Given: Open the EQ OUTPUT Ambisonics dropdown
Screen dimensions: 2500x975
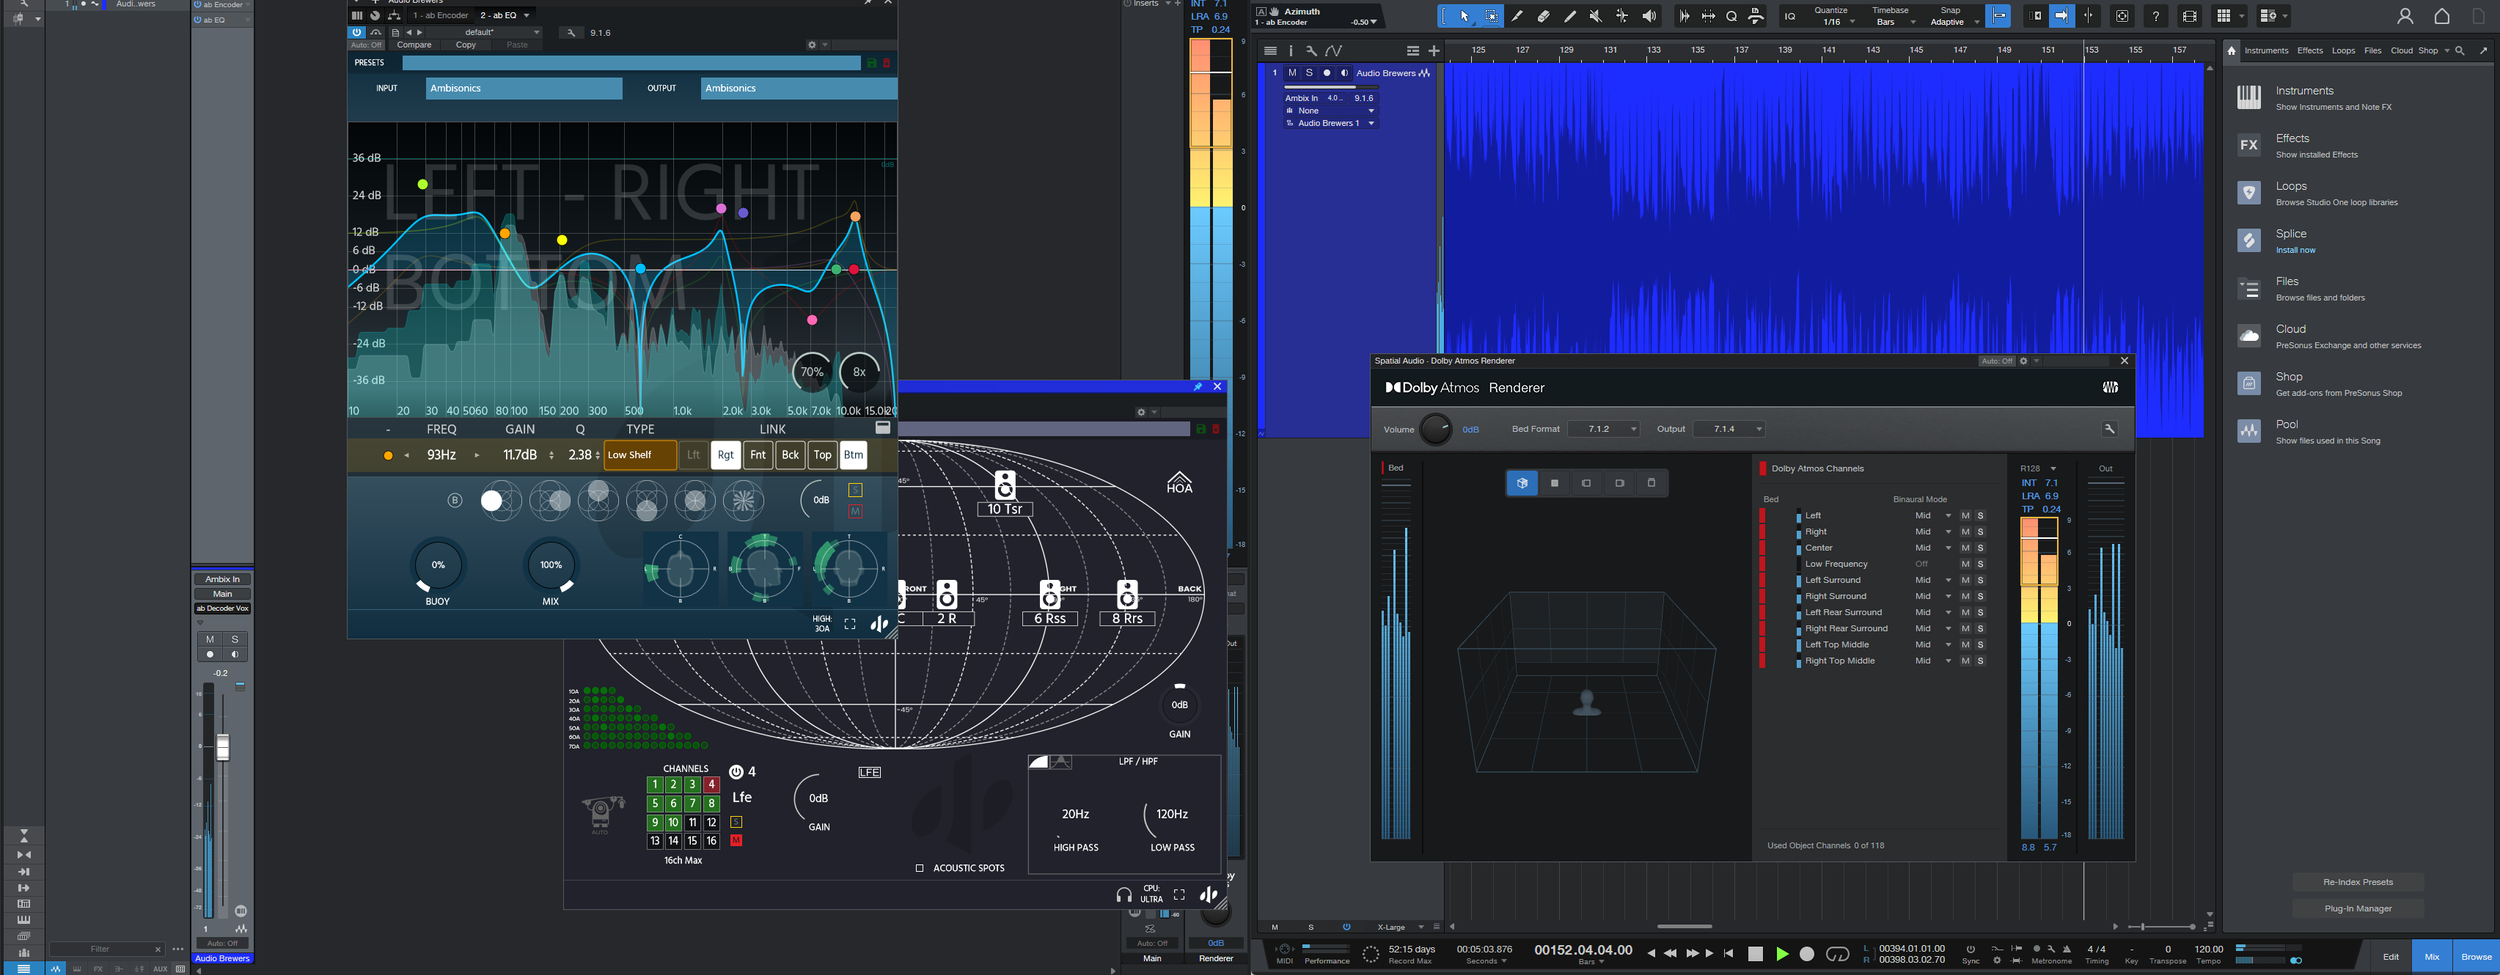Looking at the screenshot, I should coord(799,88).
